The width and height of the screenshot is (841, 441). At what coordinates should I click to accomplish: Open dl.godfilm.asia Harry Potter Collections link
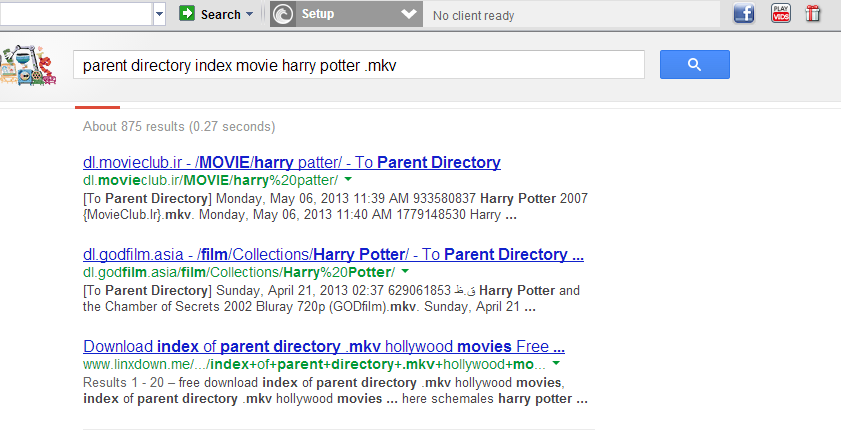coord(333,254)
